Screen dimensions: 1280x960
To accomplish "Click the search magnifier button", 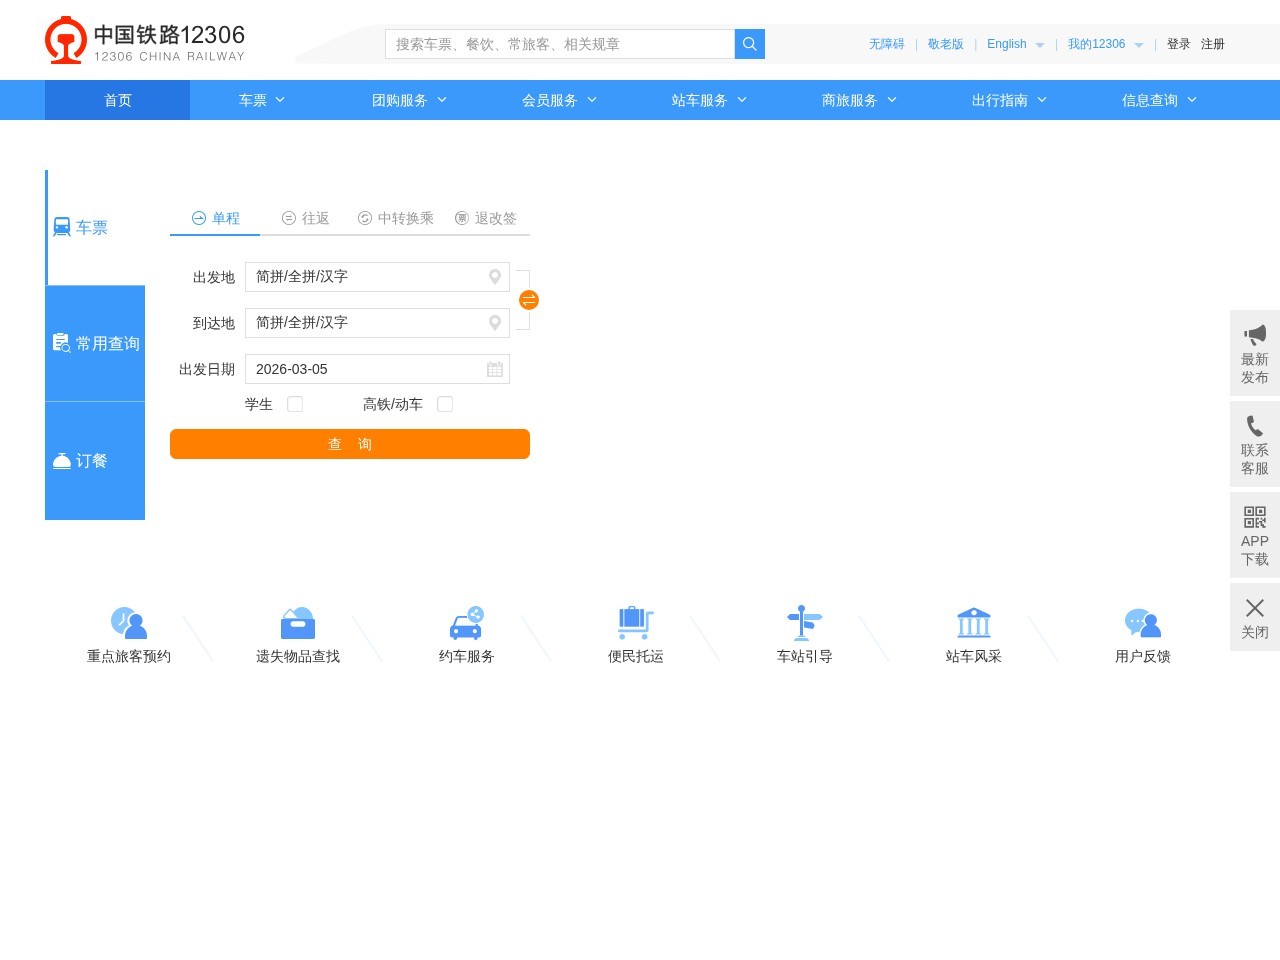I will coord(749,44).
